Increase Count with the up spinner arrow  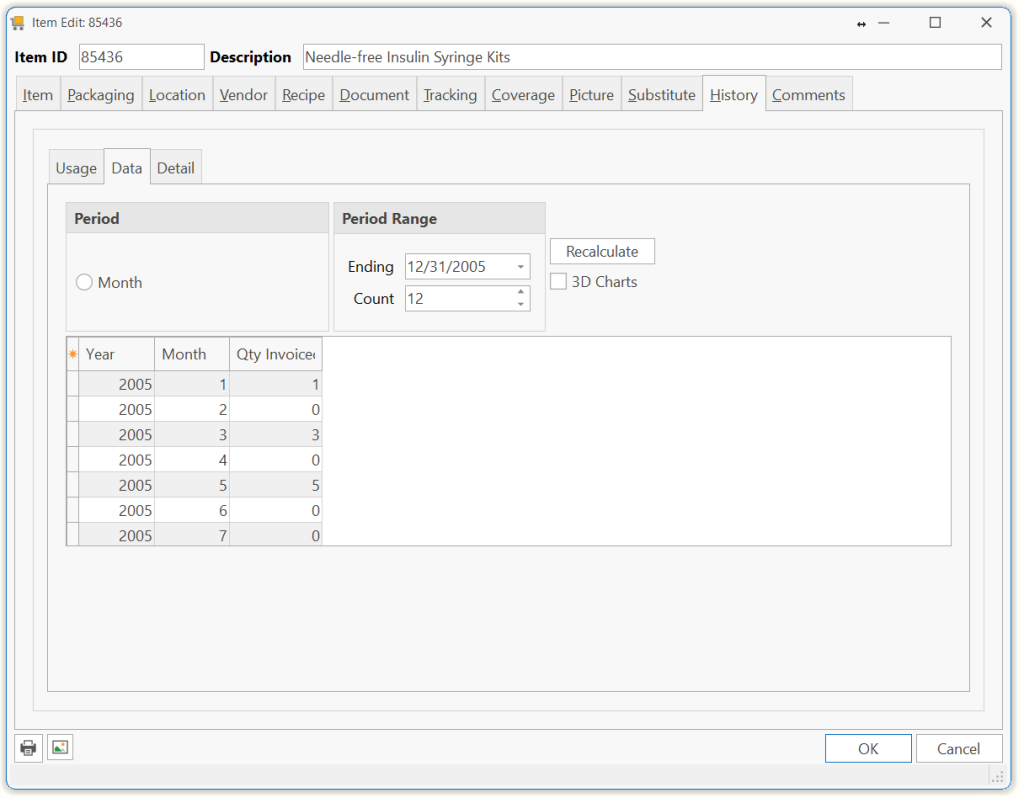coord(520,292)
